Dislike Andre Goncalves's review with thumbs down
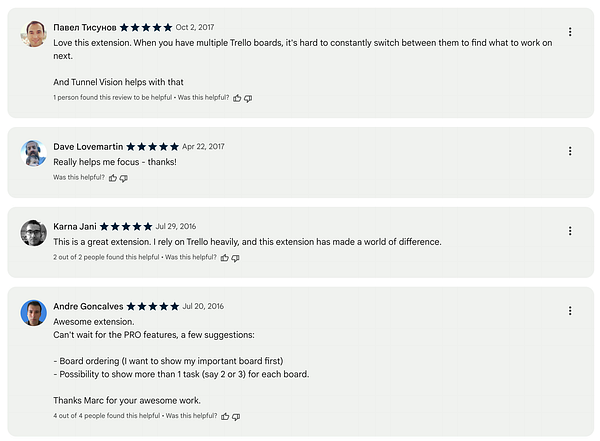This screenshot has height=441, width=600. (236, 416)
